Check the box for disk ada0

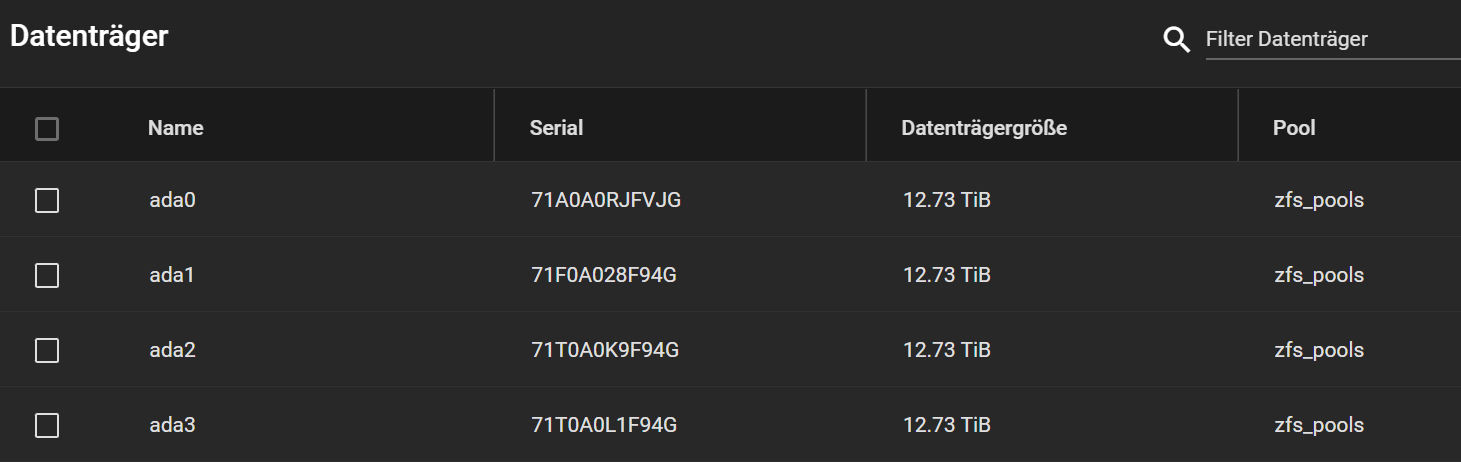pos(47,200)
